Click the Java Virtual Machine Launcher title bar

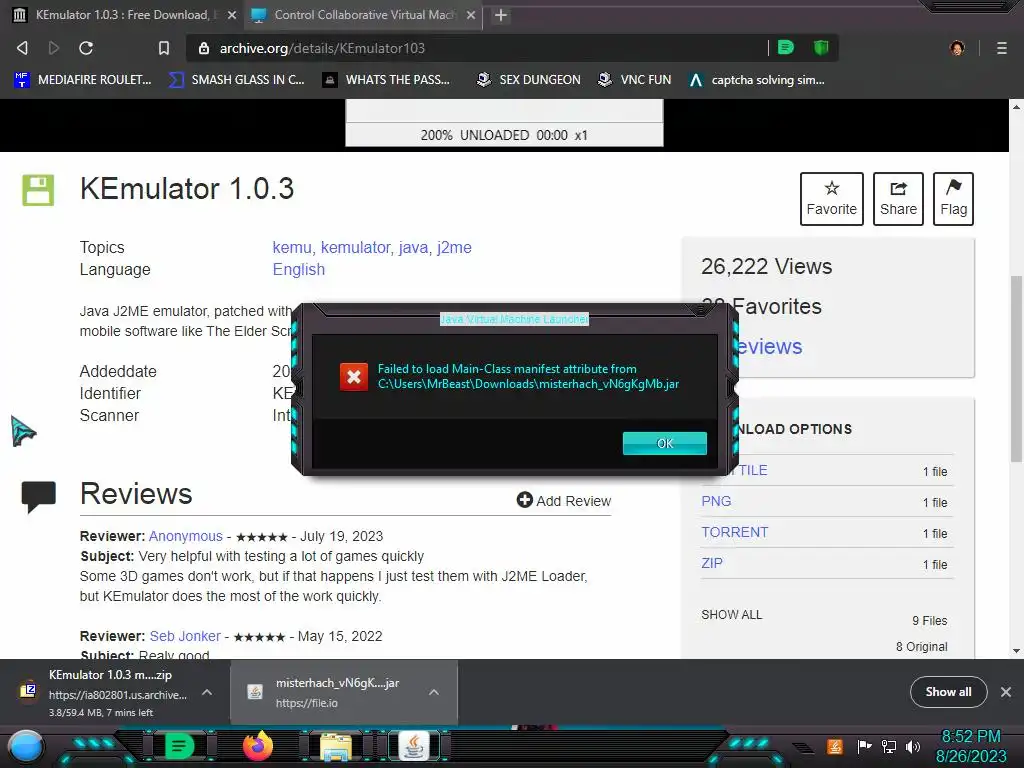pyautogui.click(x=515, y=319)
